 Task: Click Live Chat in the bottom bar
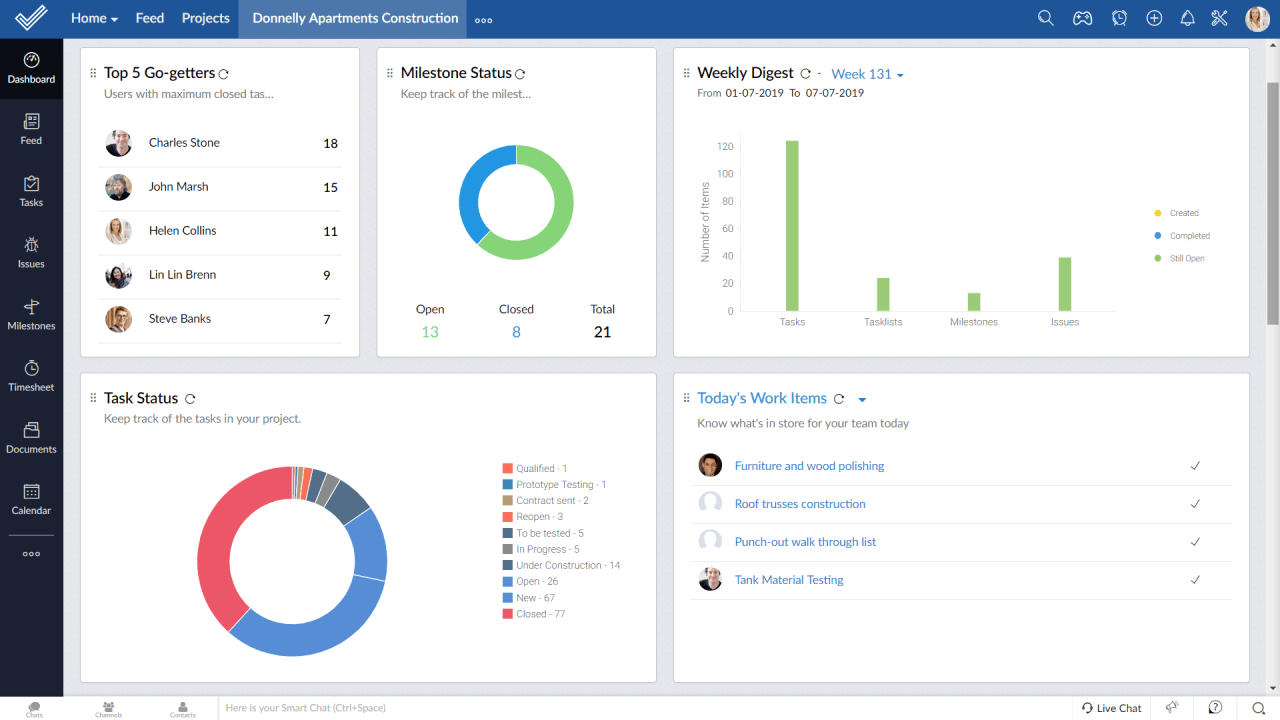click(x=1111, y=707)
